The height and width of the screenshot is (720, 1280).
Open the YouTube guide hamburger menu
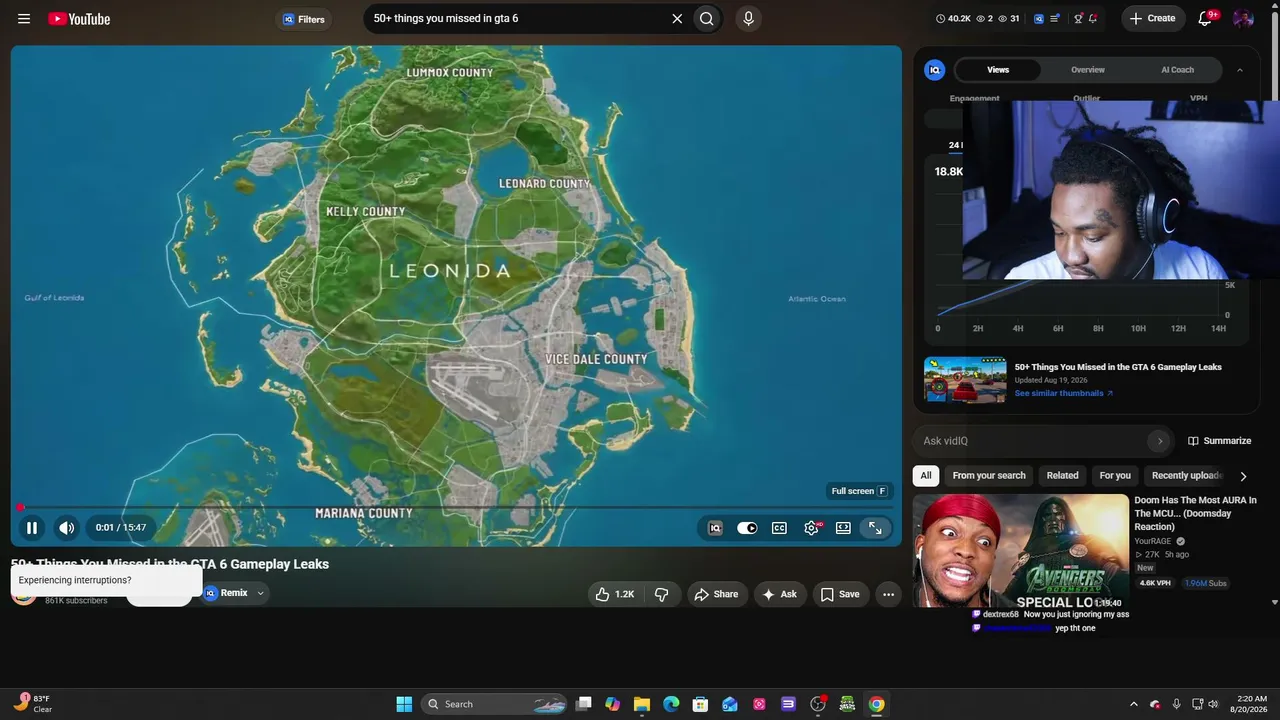pyautogui.click(x=24, y=19)
